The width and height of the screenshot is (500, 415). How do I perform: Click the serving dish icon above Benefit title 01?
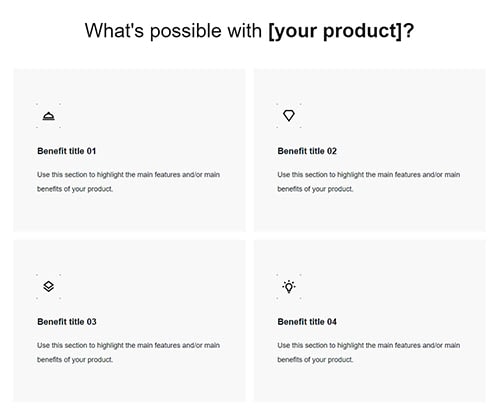(49, 116)
